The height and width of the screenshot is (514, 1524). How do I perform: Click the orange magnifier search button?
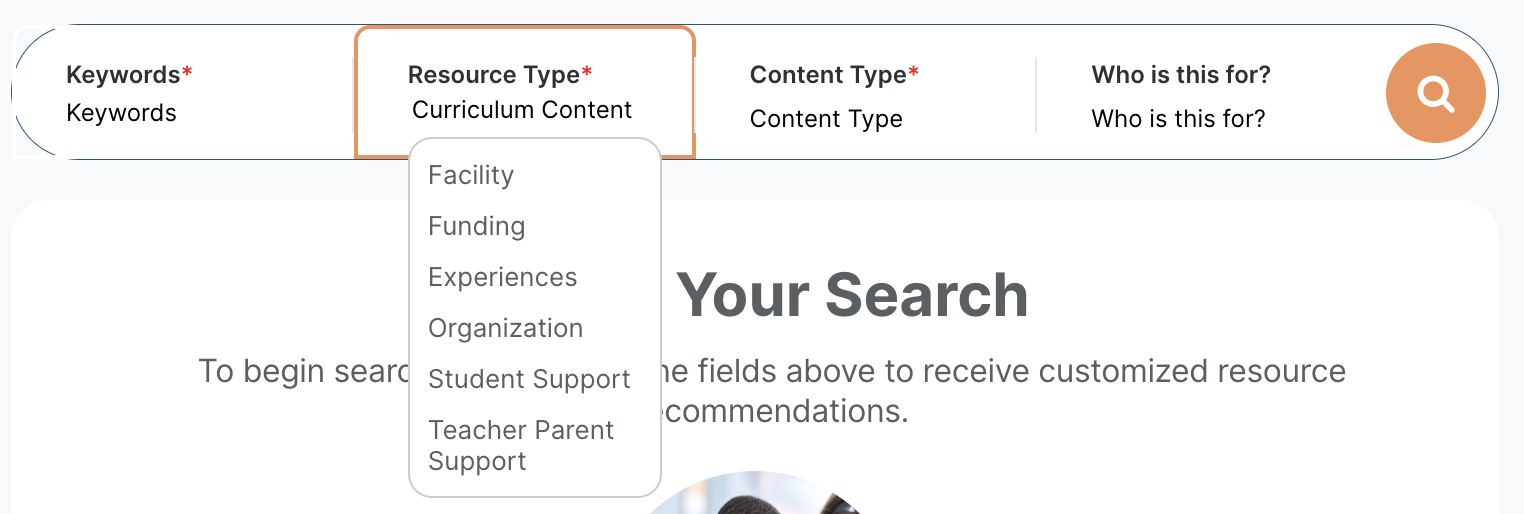pos(1435,93)
